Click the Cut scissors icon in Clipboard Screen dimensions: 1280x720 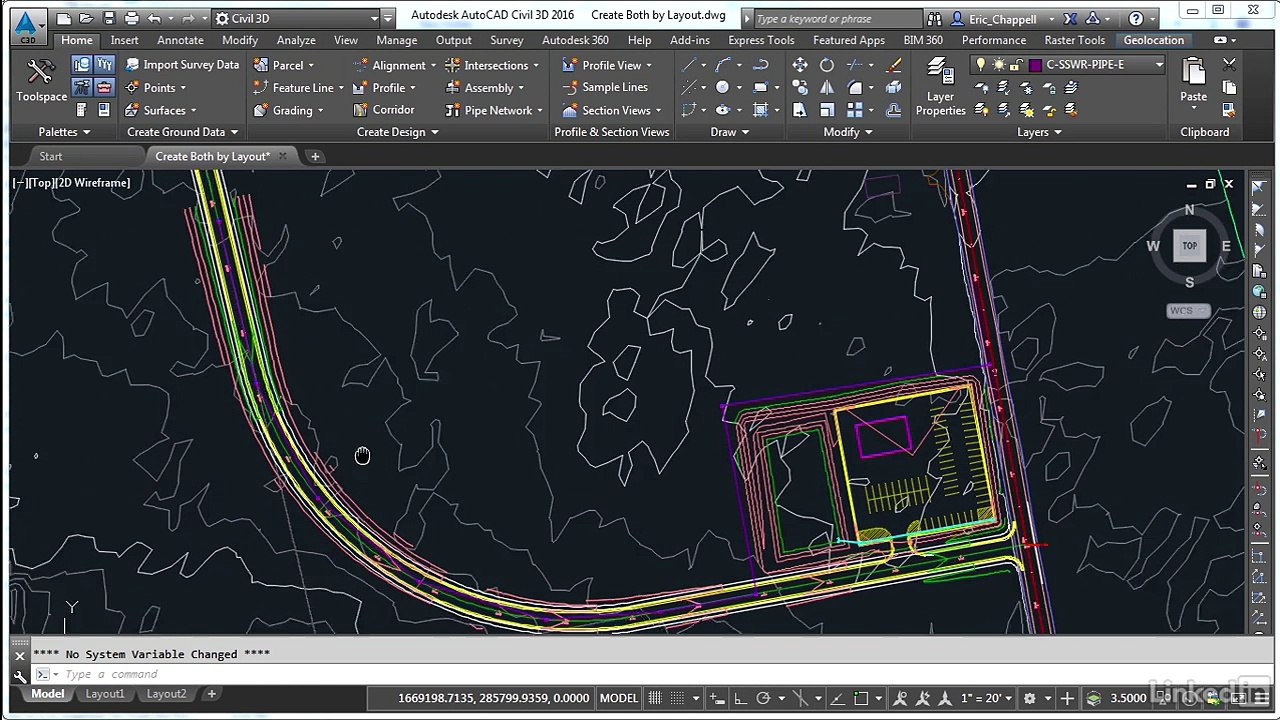point(1229,65)
